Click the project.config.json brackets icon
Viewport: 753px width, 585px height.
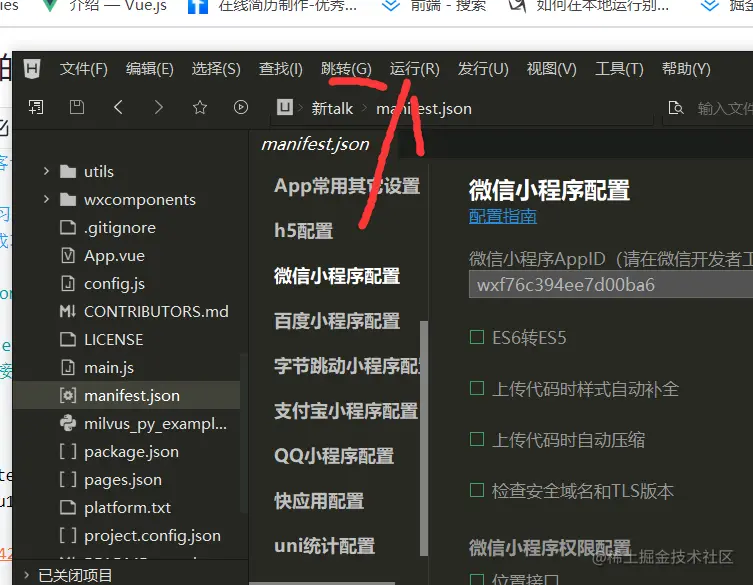(68, 535)
